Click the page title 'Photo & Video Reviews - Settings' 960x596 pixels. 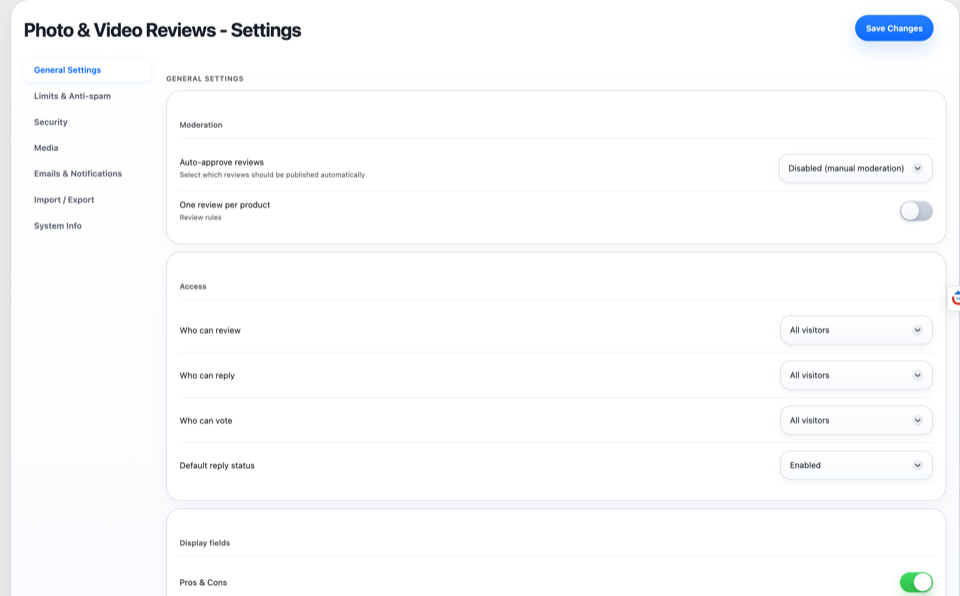point(162,30)
